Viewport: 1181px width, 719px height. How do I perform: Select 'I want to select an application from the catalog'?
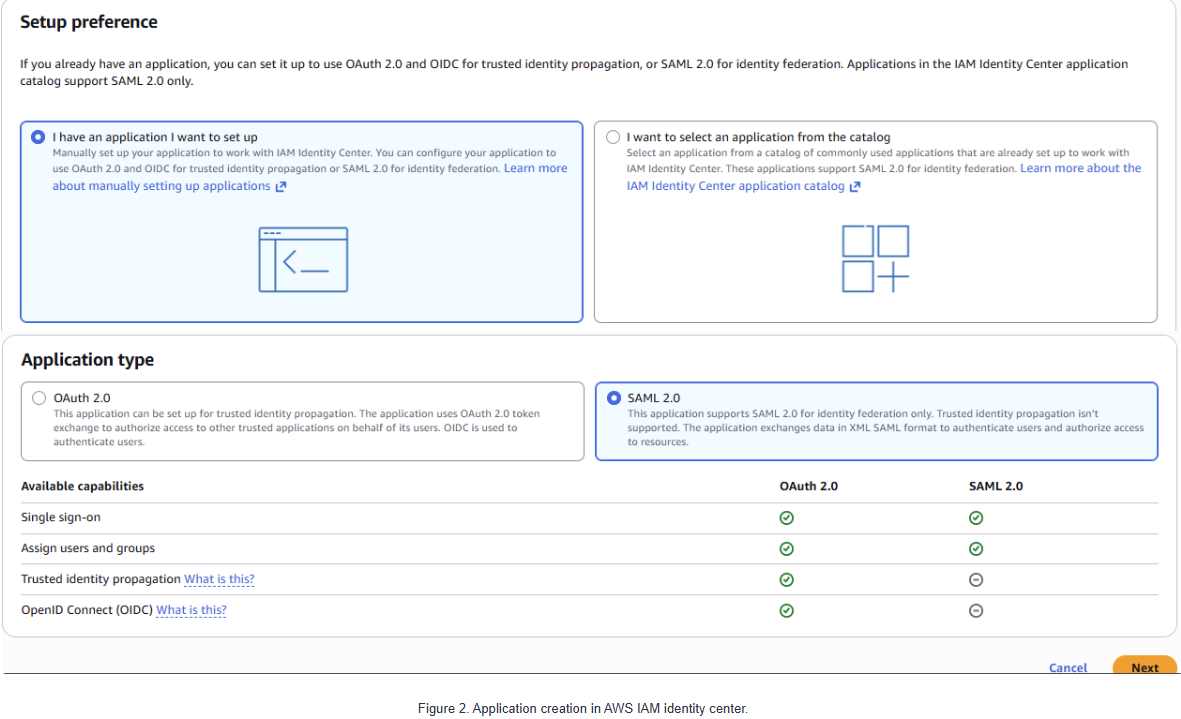[x=613, y=137]
